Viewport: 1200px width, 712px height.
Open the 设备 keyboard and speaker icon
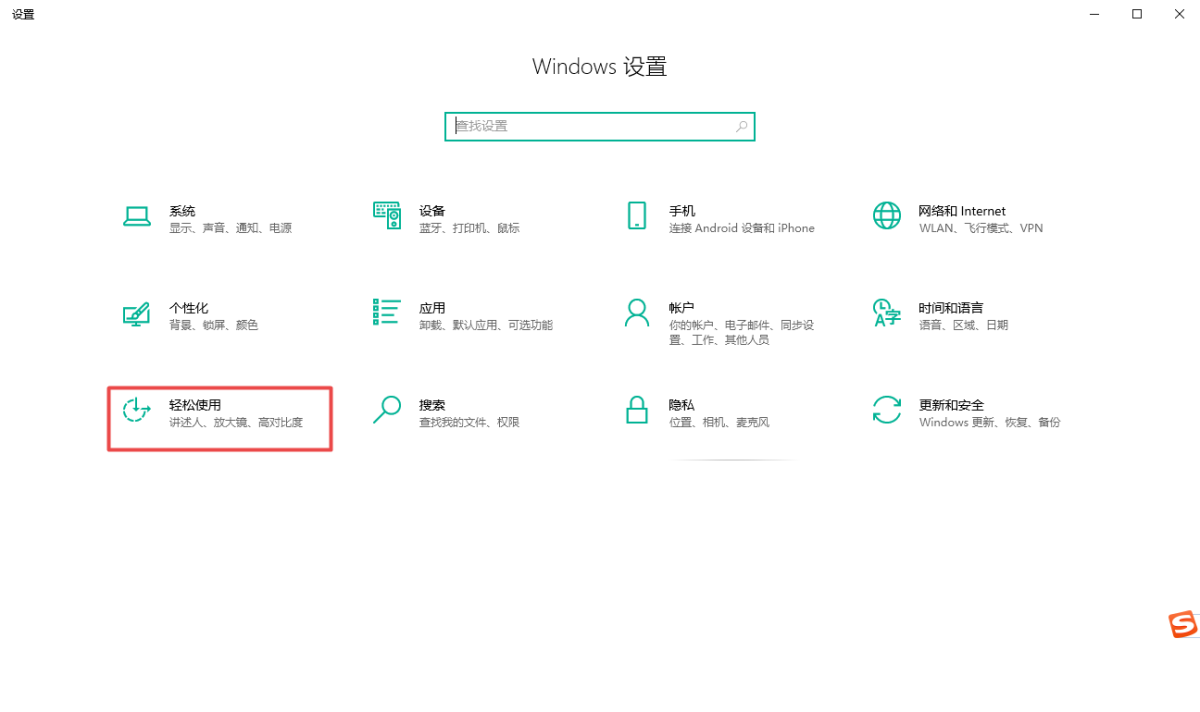[387, 215]
